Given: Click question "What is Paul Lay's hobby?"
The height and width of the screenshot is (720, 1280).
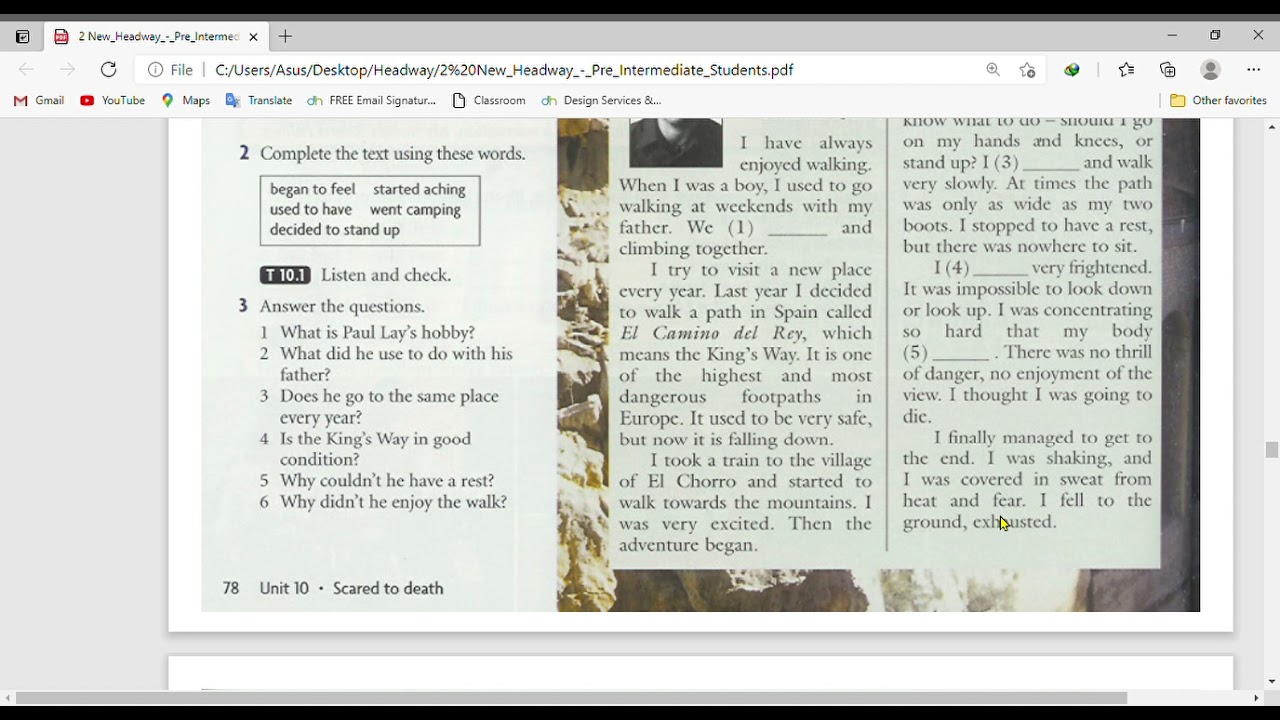Looking at the screenshot, I should (377, 332).
